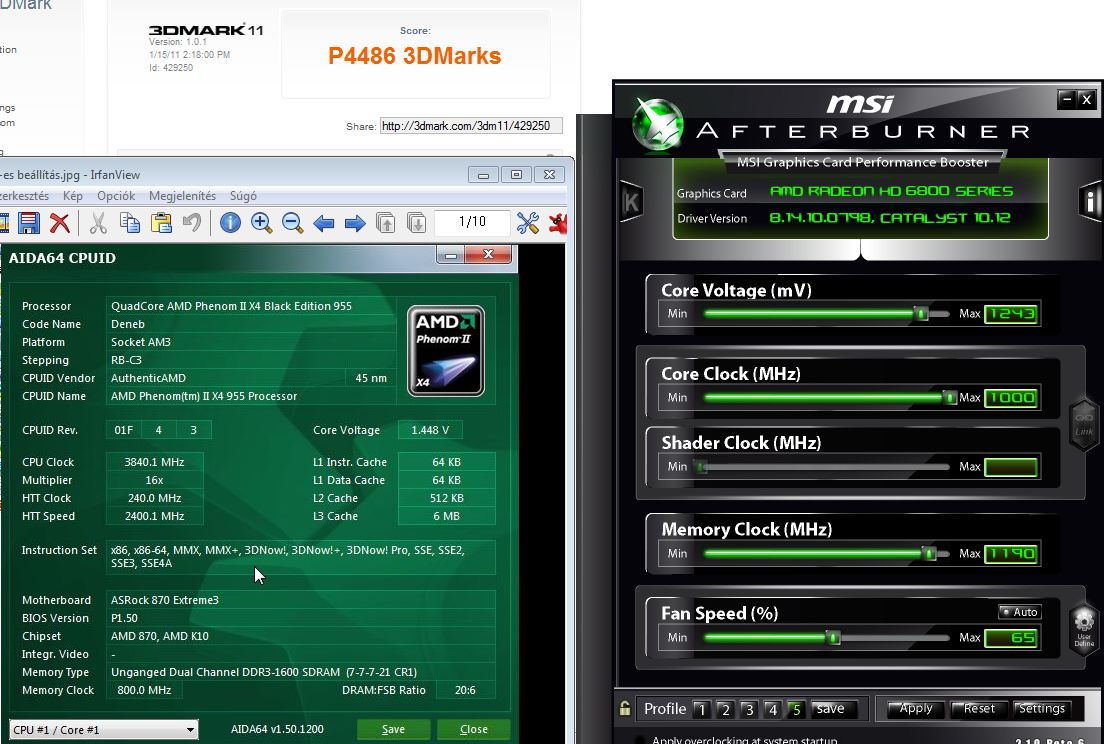
Task: Click the scissors Cut icon in IrfanView
Action: coord(99,223)
